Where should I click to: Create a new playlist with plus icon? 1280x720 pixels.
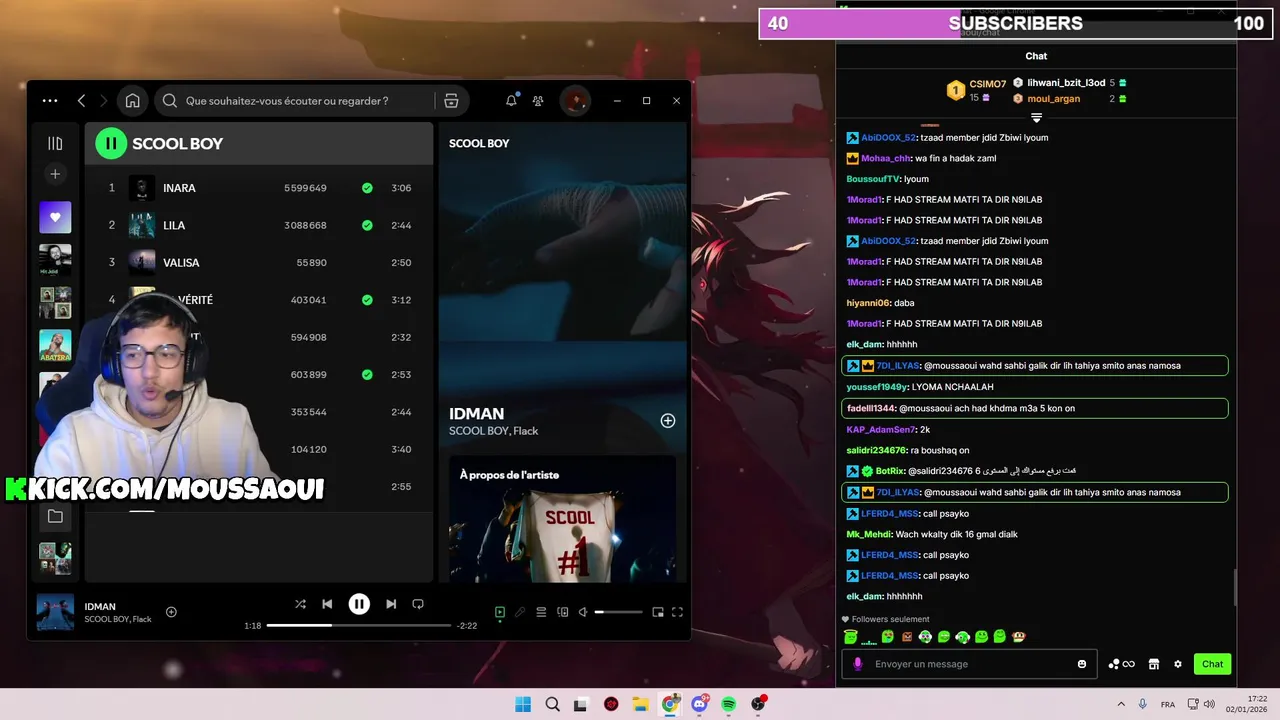coord(55,174)
